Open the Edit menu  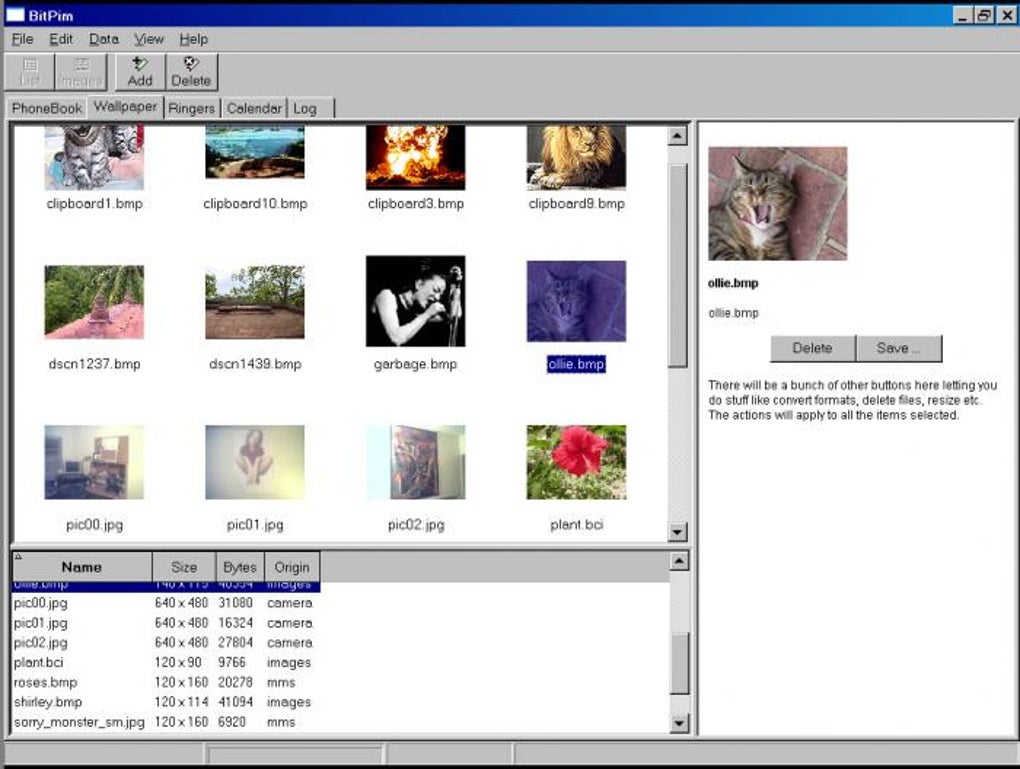(x=61, y=39)
